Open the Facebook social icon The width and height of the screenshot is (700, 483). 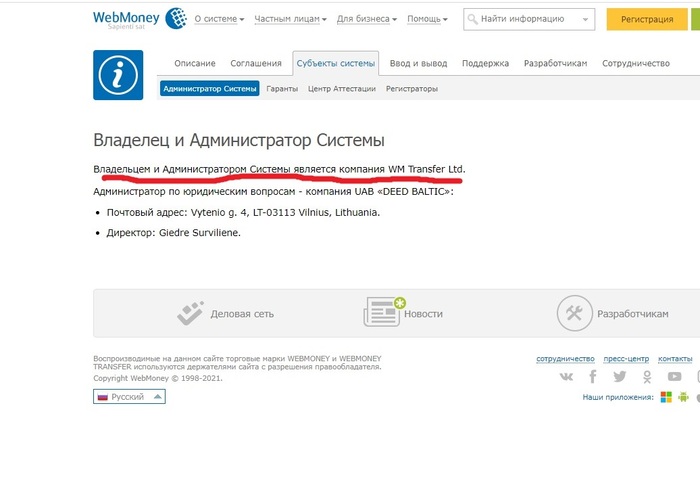point(593,377)
